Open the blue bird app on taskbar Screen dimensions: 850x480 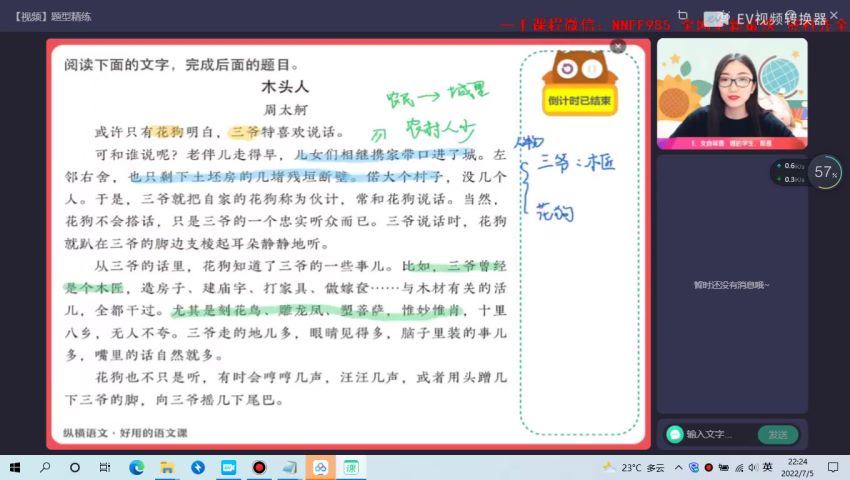tap(198, 468)
